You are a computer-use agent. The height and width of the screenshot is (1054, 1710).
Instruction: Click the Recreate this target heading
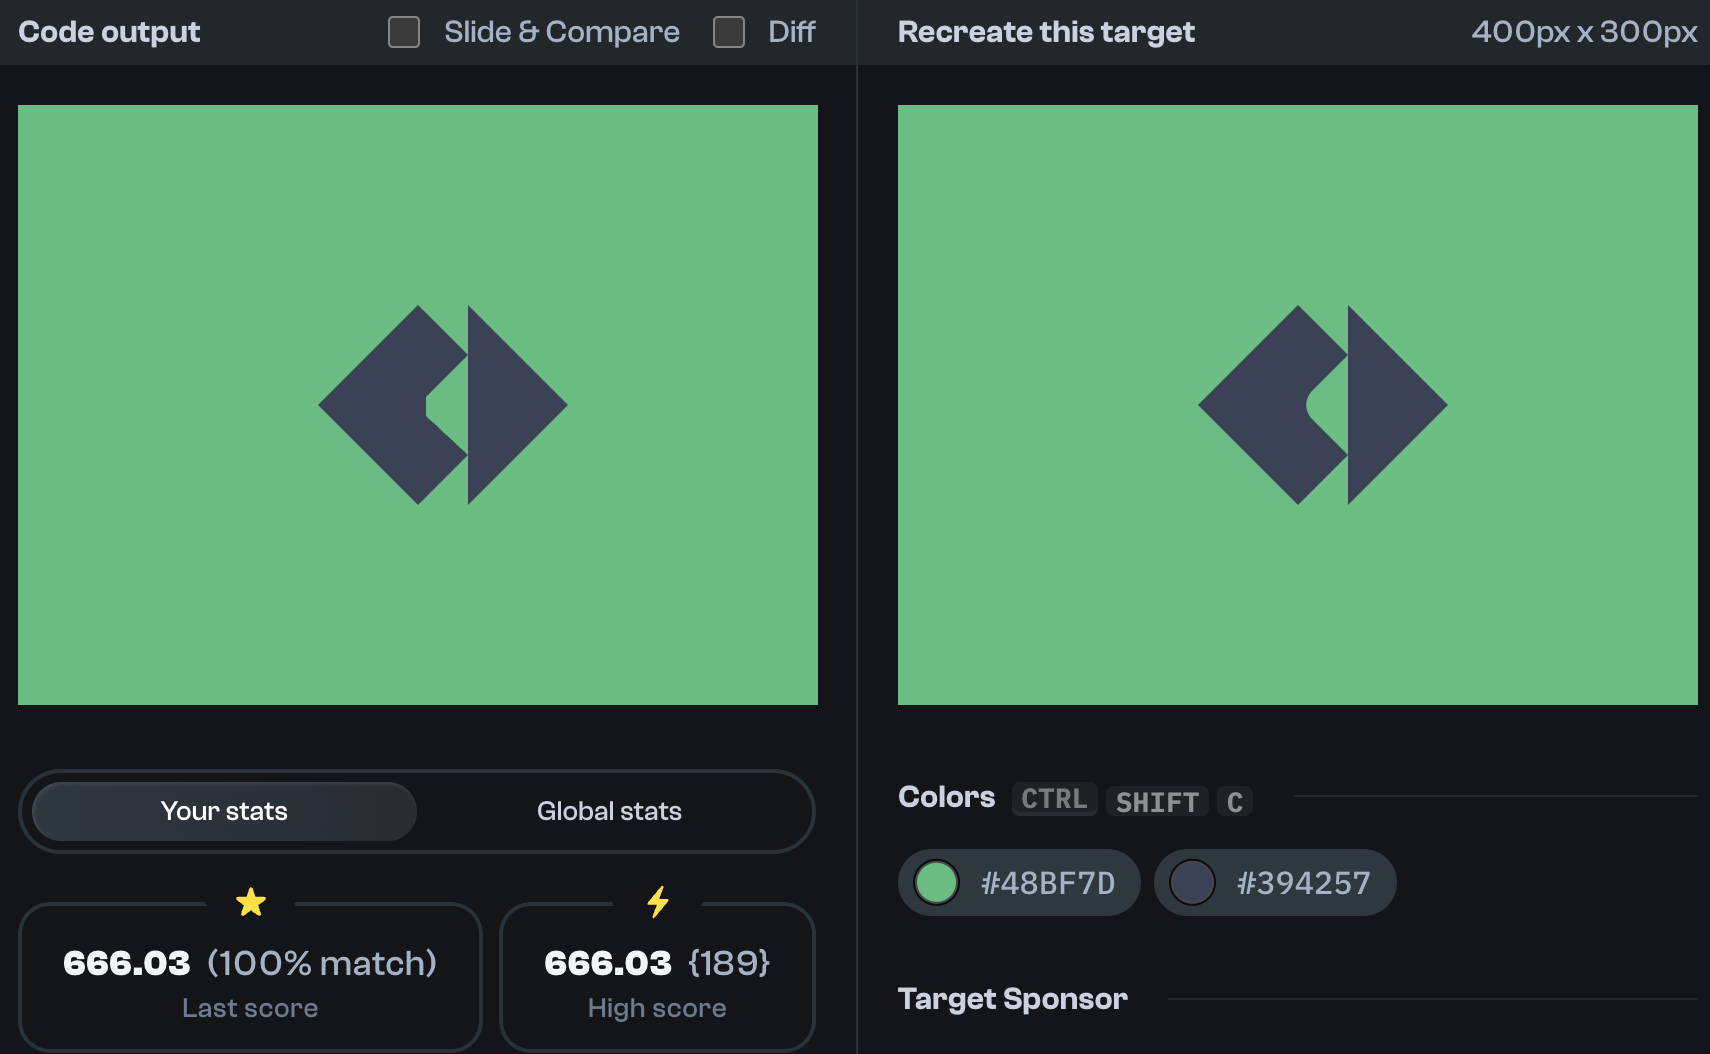pyautogui.click(x=1045, y=31)
